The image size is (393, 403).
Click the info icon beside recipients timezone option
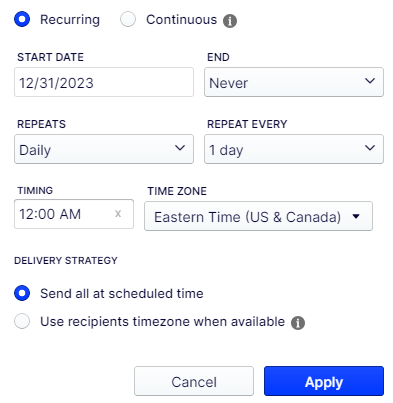pyautogui.click(x=298, y=323)
